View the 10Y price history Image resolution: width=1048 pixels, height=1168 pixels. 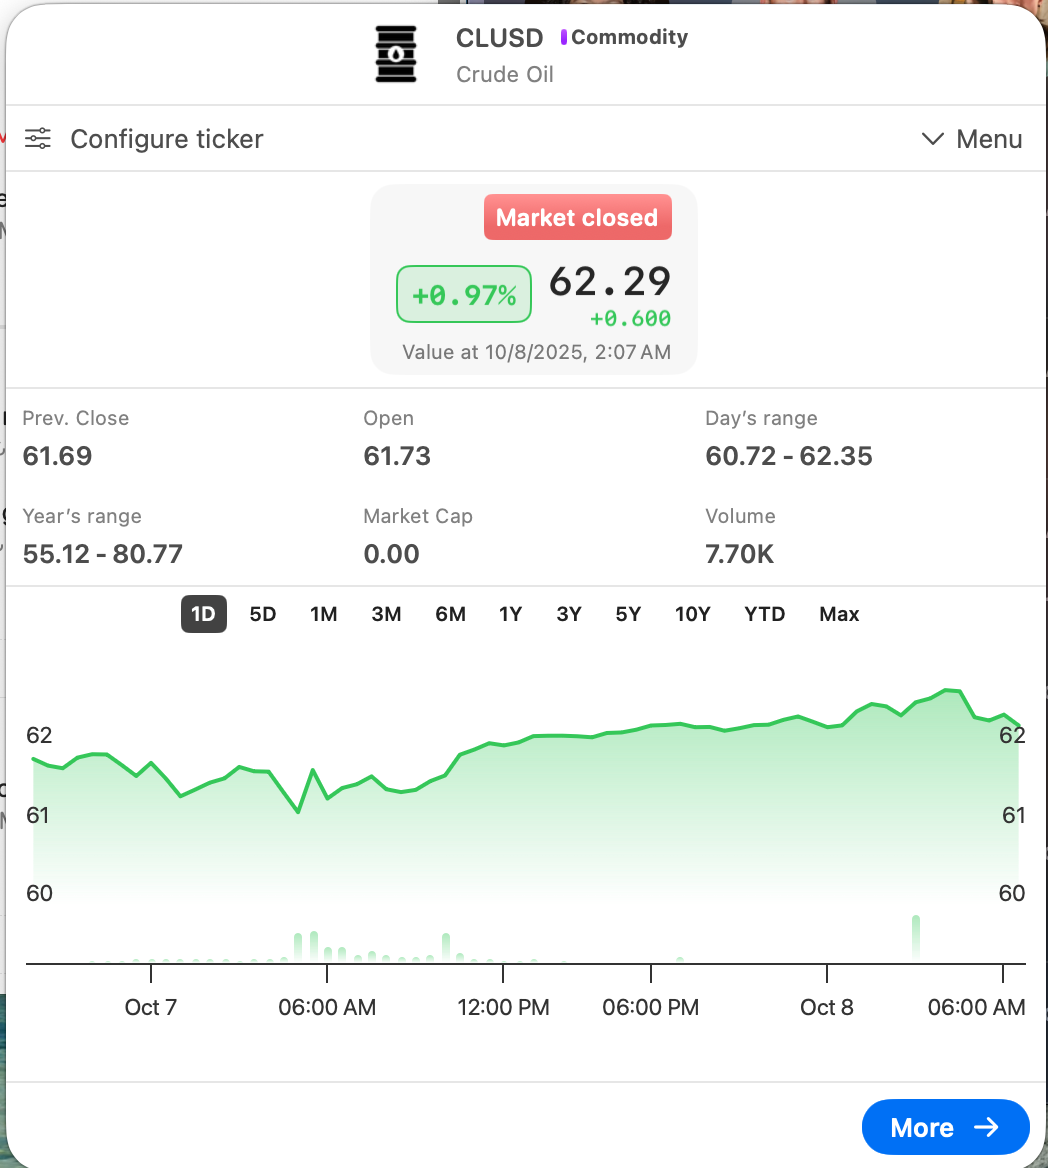(x=692, y=614)
